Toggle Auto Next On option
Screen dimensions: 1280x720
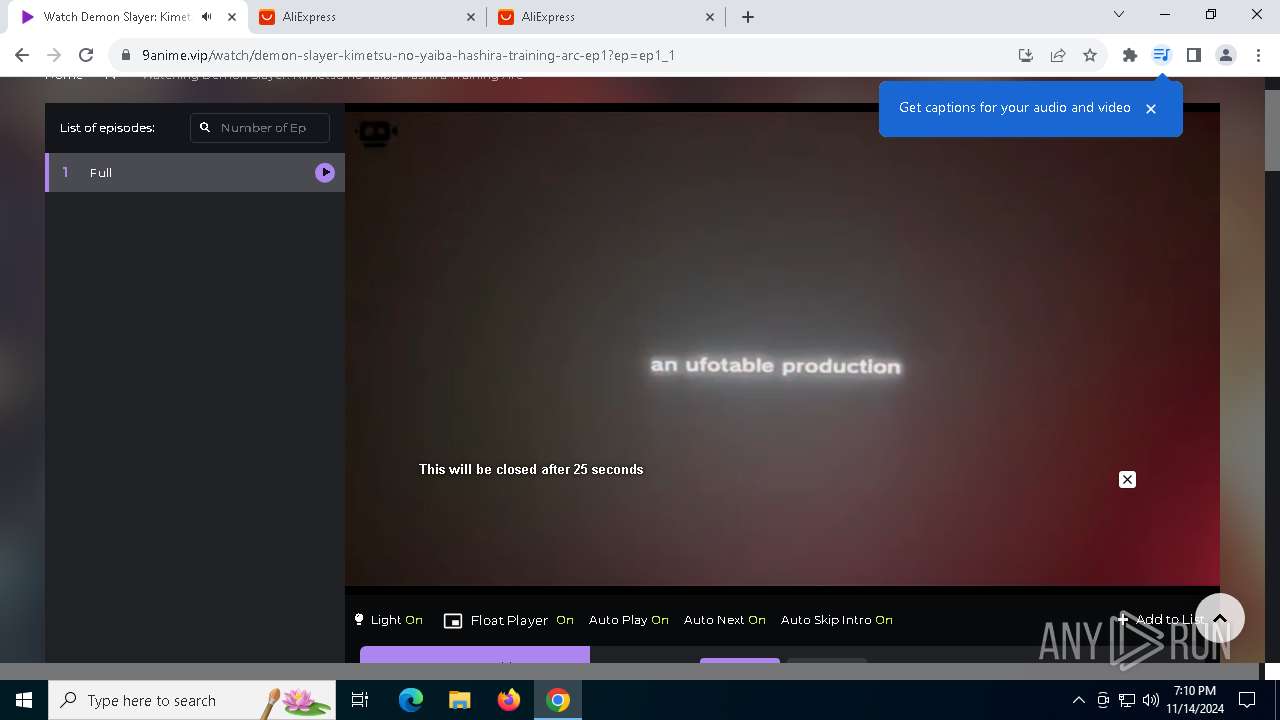[x=725, y=620]
